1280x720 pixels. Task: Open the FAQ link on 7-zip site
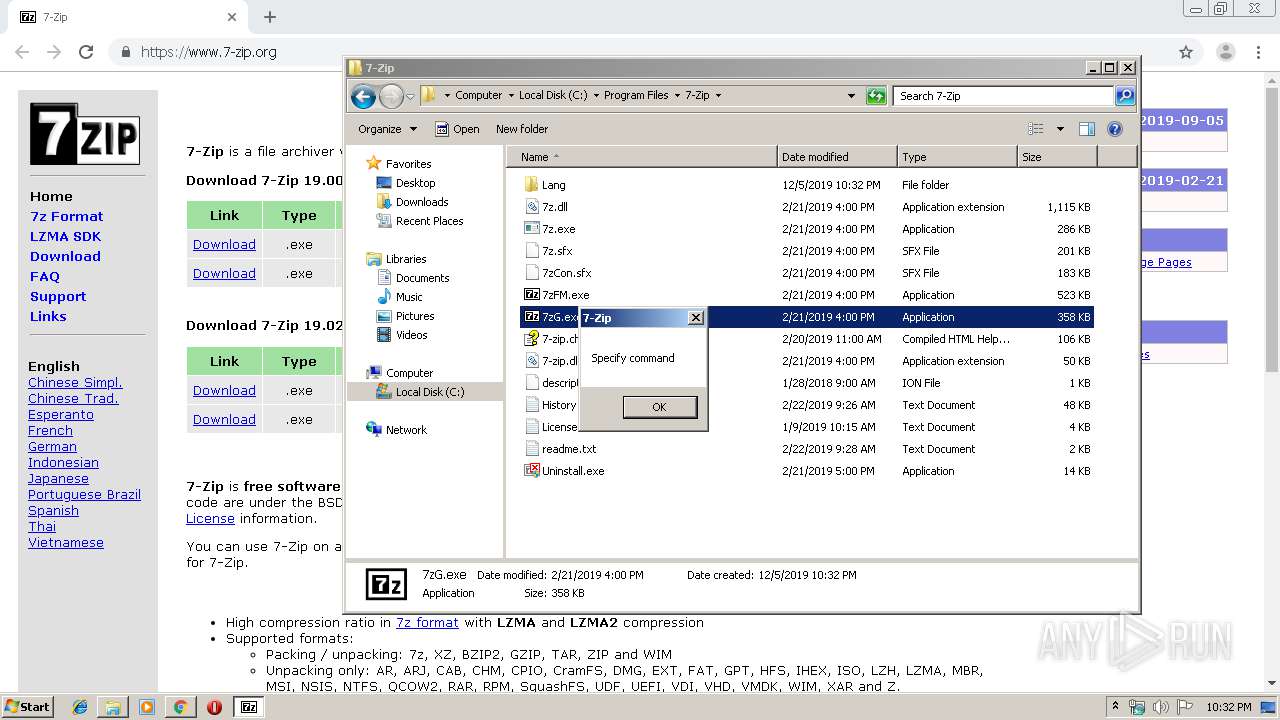click(45, 276)
